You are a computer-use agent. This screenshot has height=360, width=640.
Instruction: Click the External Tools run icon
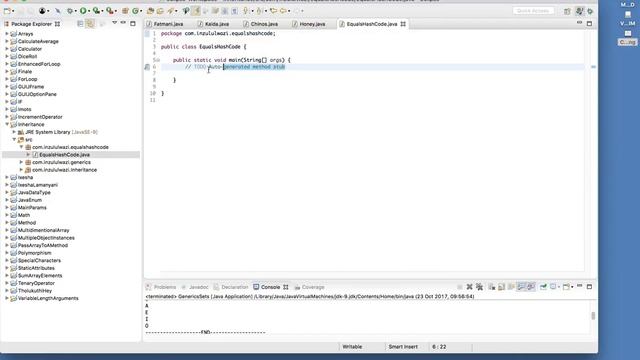click(x=109, y=11)
